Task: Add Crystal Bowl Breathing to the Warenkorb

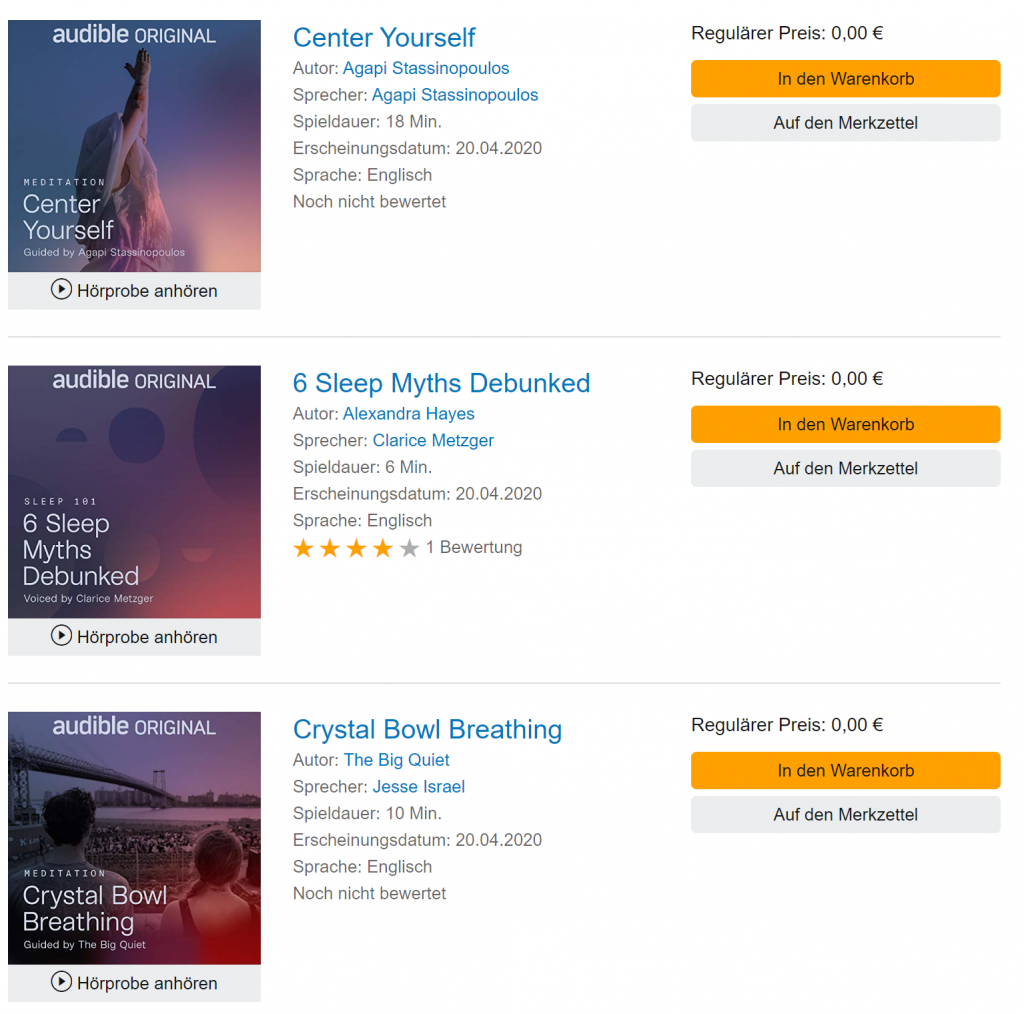Action: (x=845, y=771)
